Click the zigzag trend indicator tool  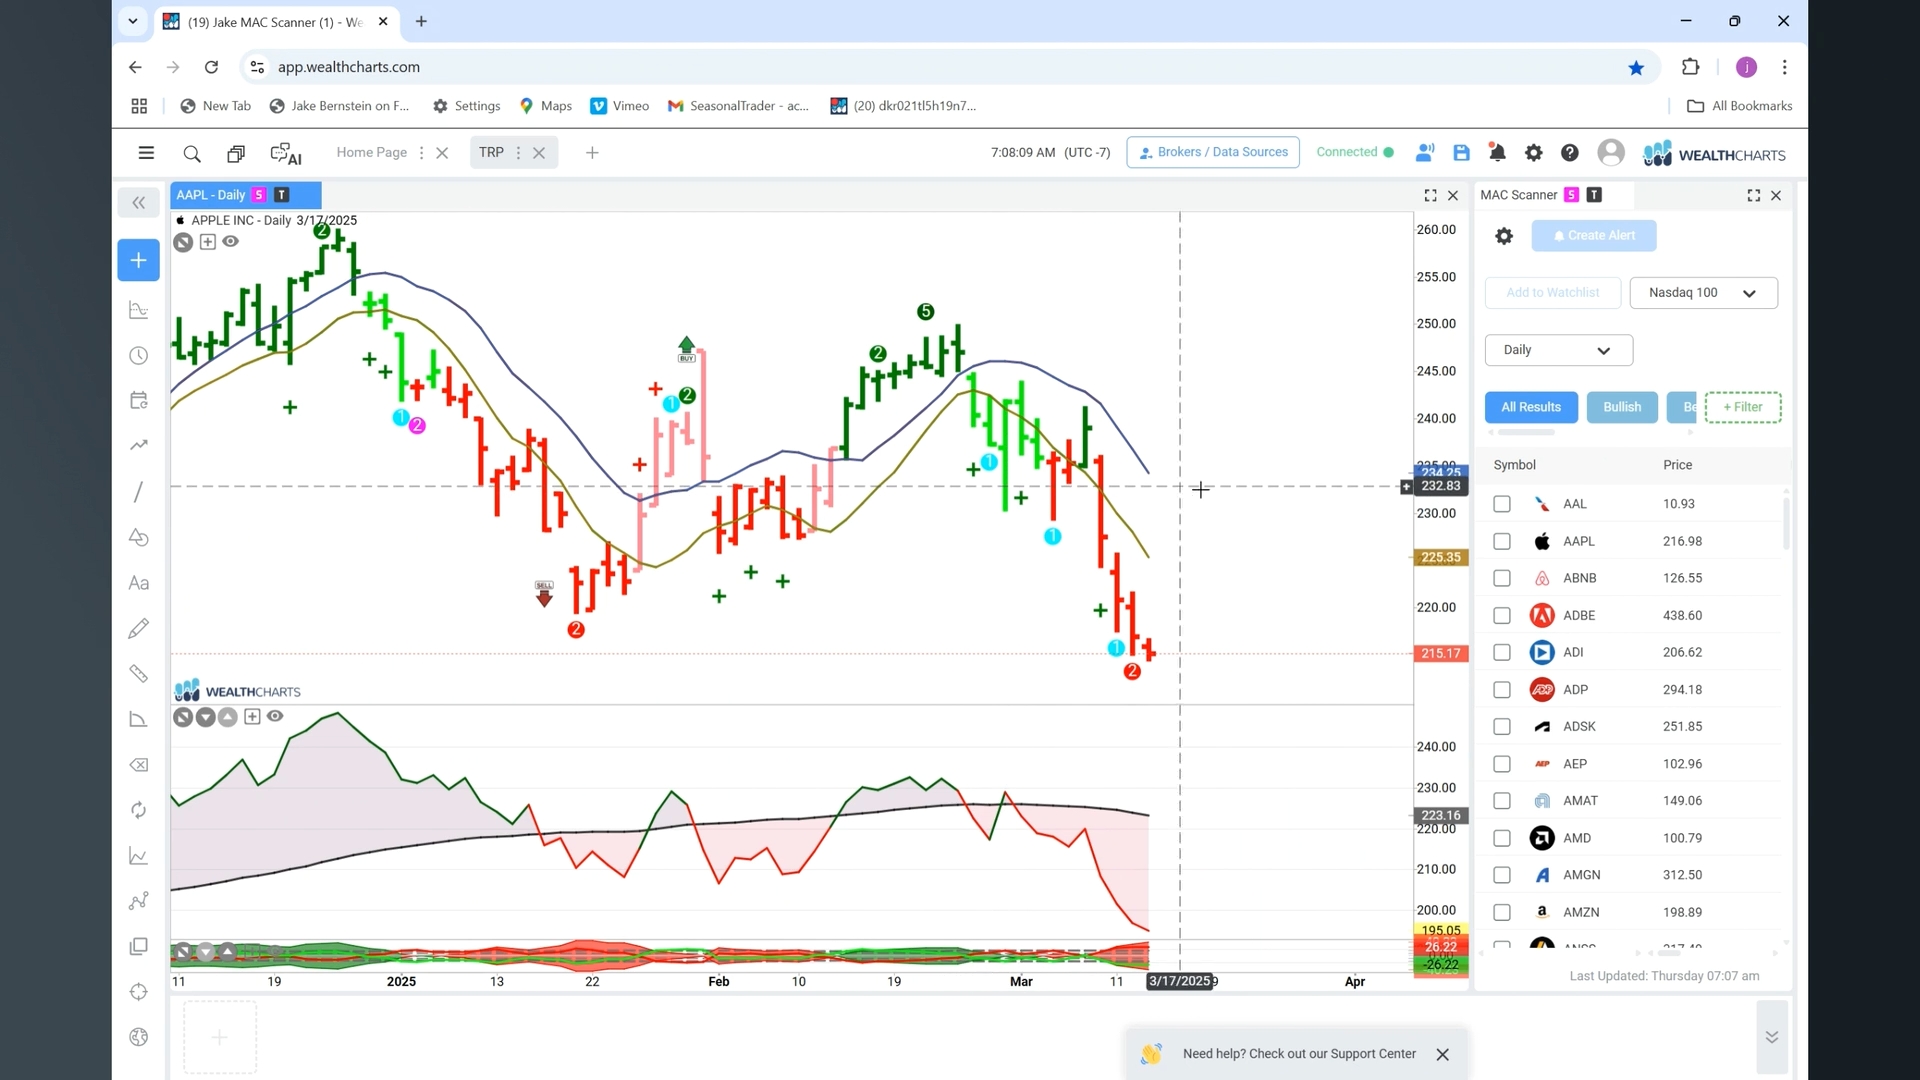(139, 446)
